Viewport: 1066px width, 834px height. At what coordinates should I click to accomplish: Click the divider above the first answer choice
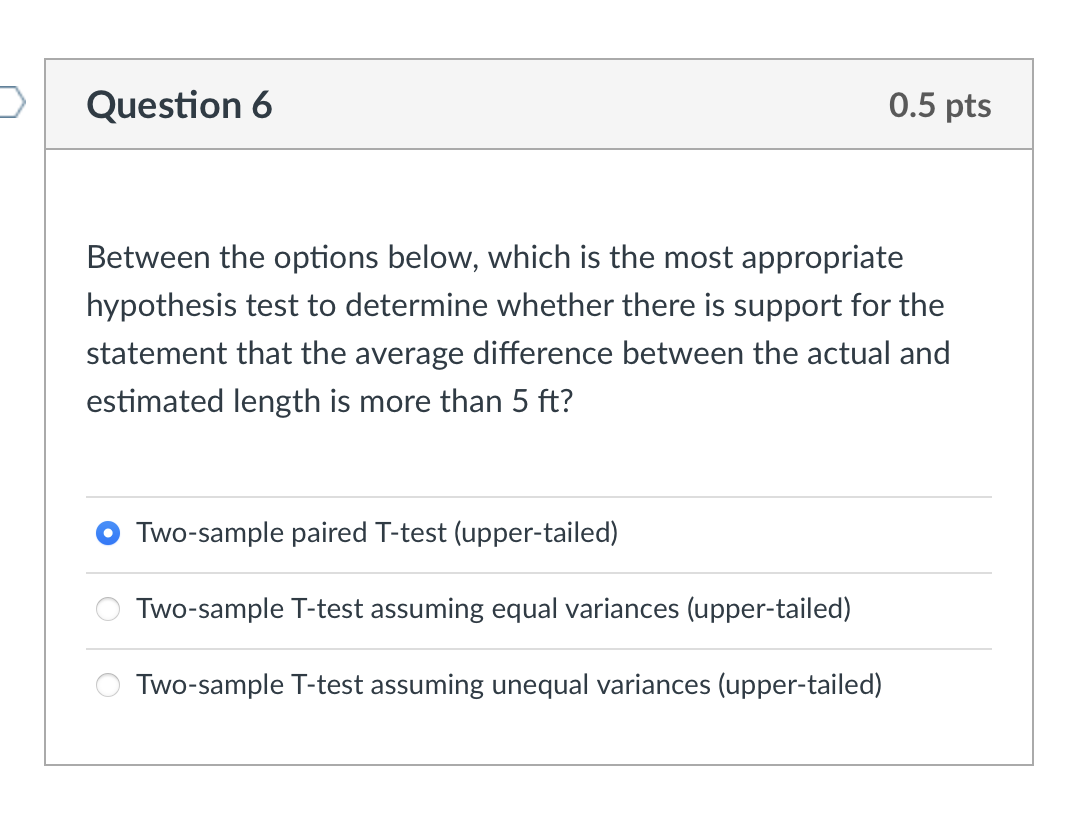click(x=539, y=495)
